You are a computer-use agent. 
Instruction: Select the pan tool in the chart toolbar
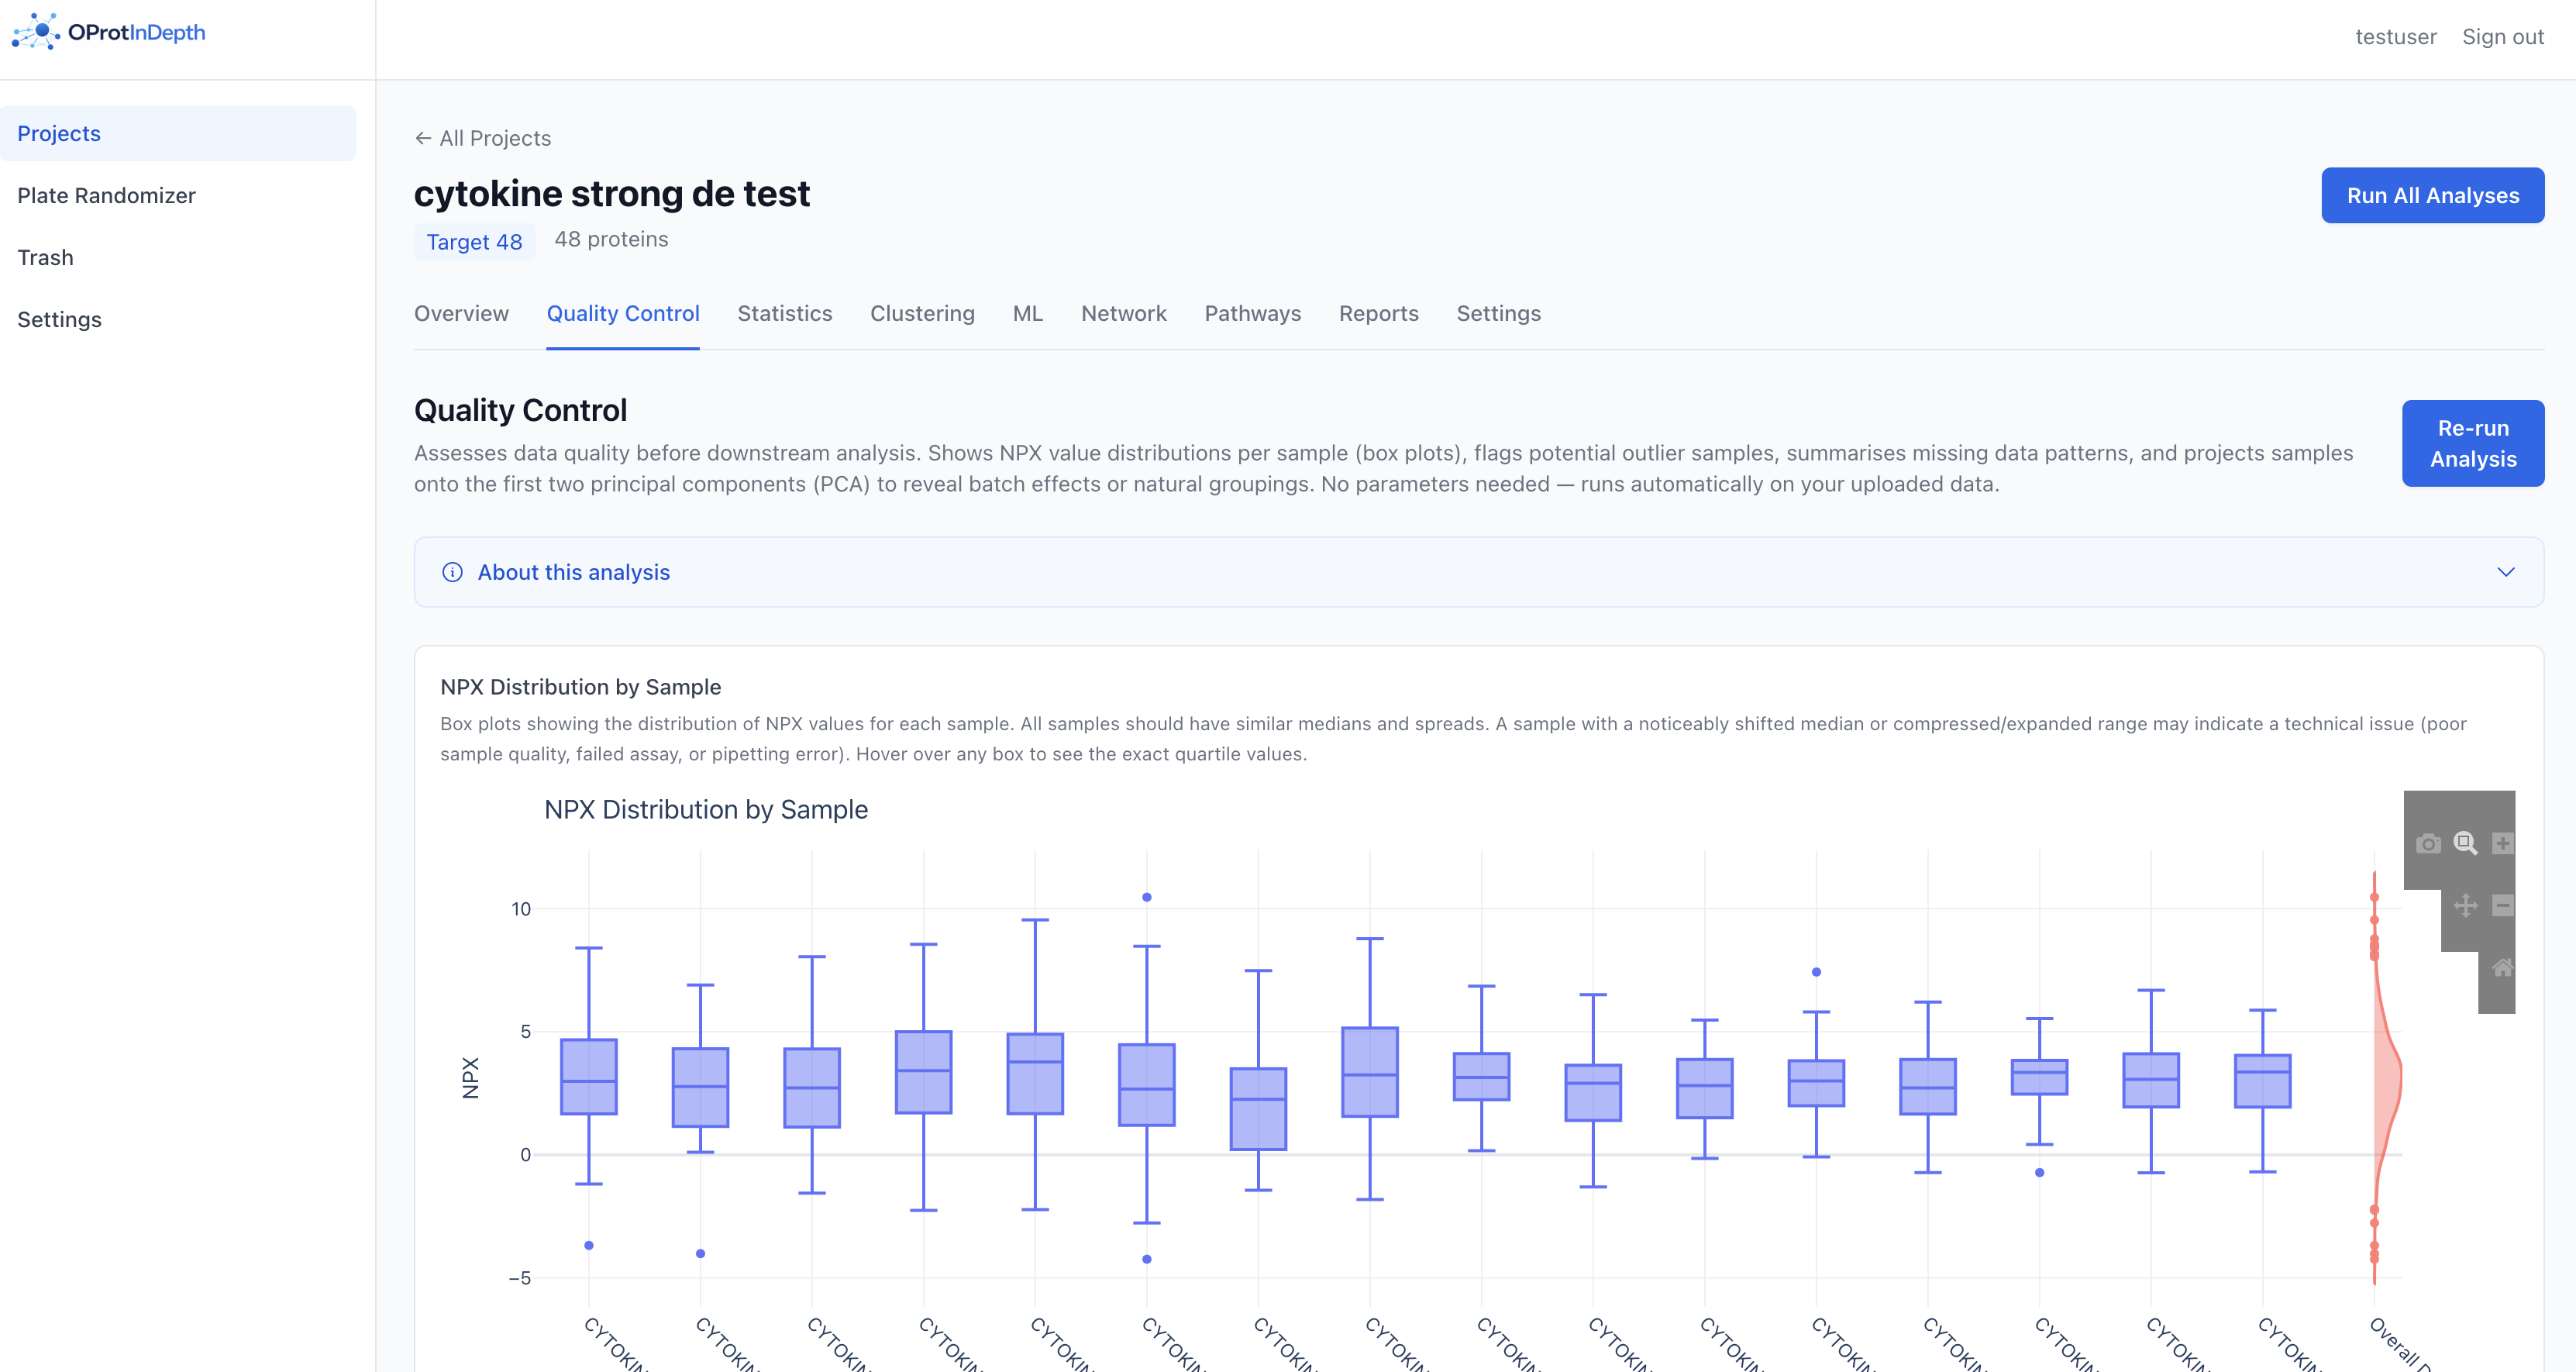pyautogui.click(x=2466, y=905)
